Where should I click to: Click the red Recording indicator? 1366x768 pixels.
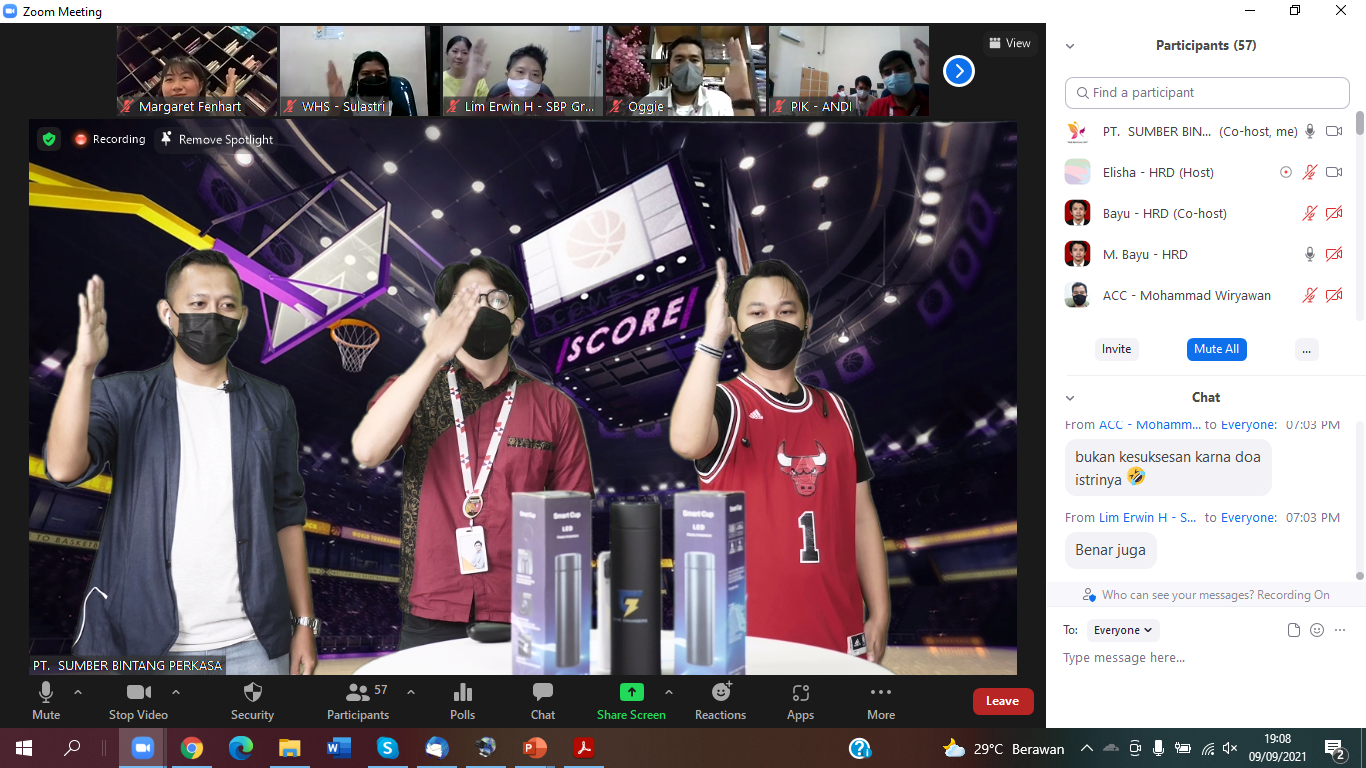[x=109, y=139]
